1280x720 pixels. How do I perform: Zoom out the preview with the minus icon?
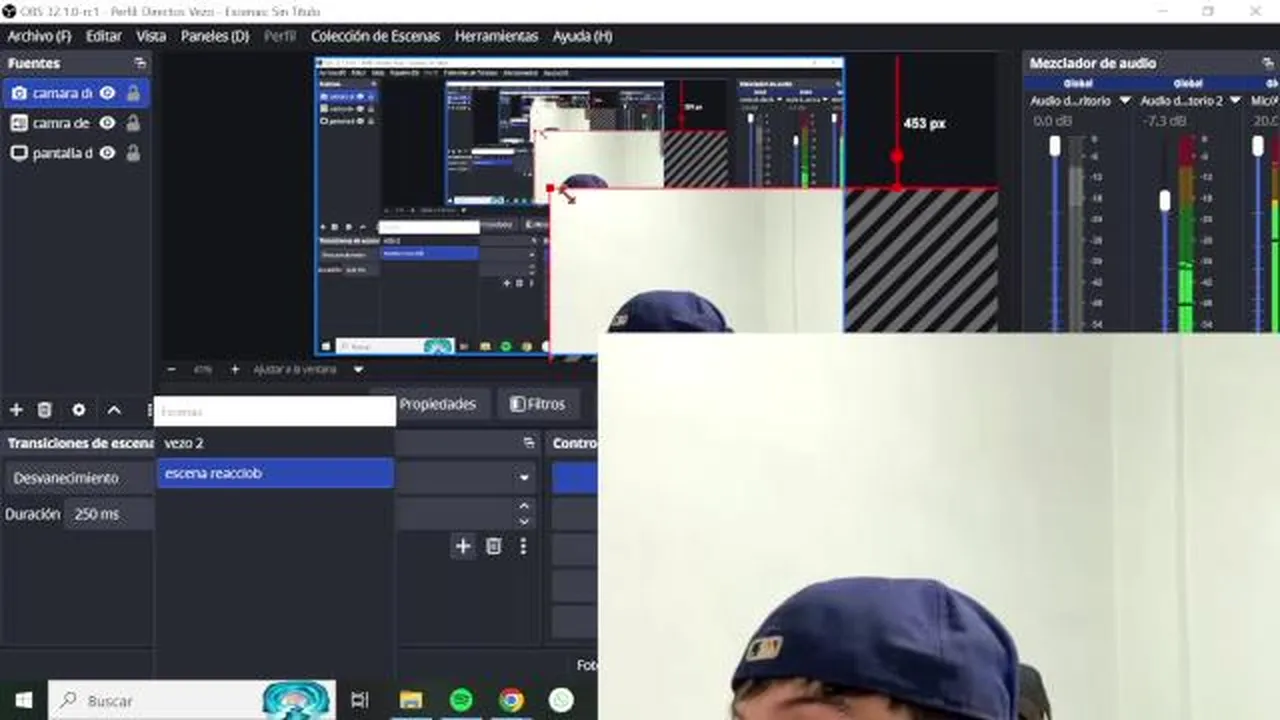171,369
